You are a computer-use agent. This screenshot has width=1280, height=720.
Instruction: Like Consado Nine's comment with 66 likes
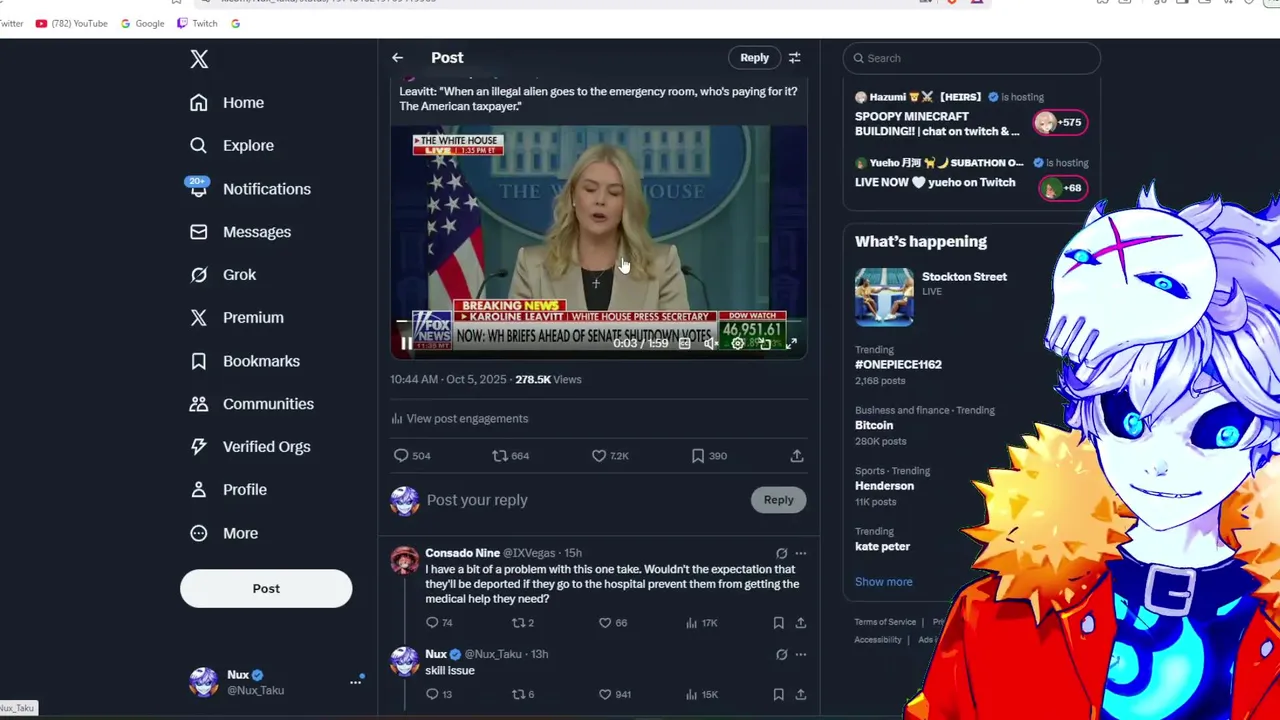pos(612,623)
